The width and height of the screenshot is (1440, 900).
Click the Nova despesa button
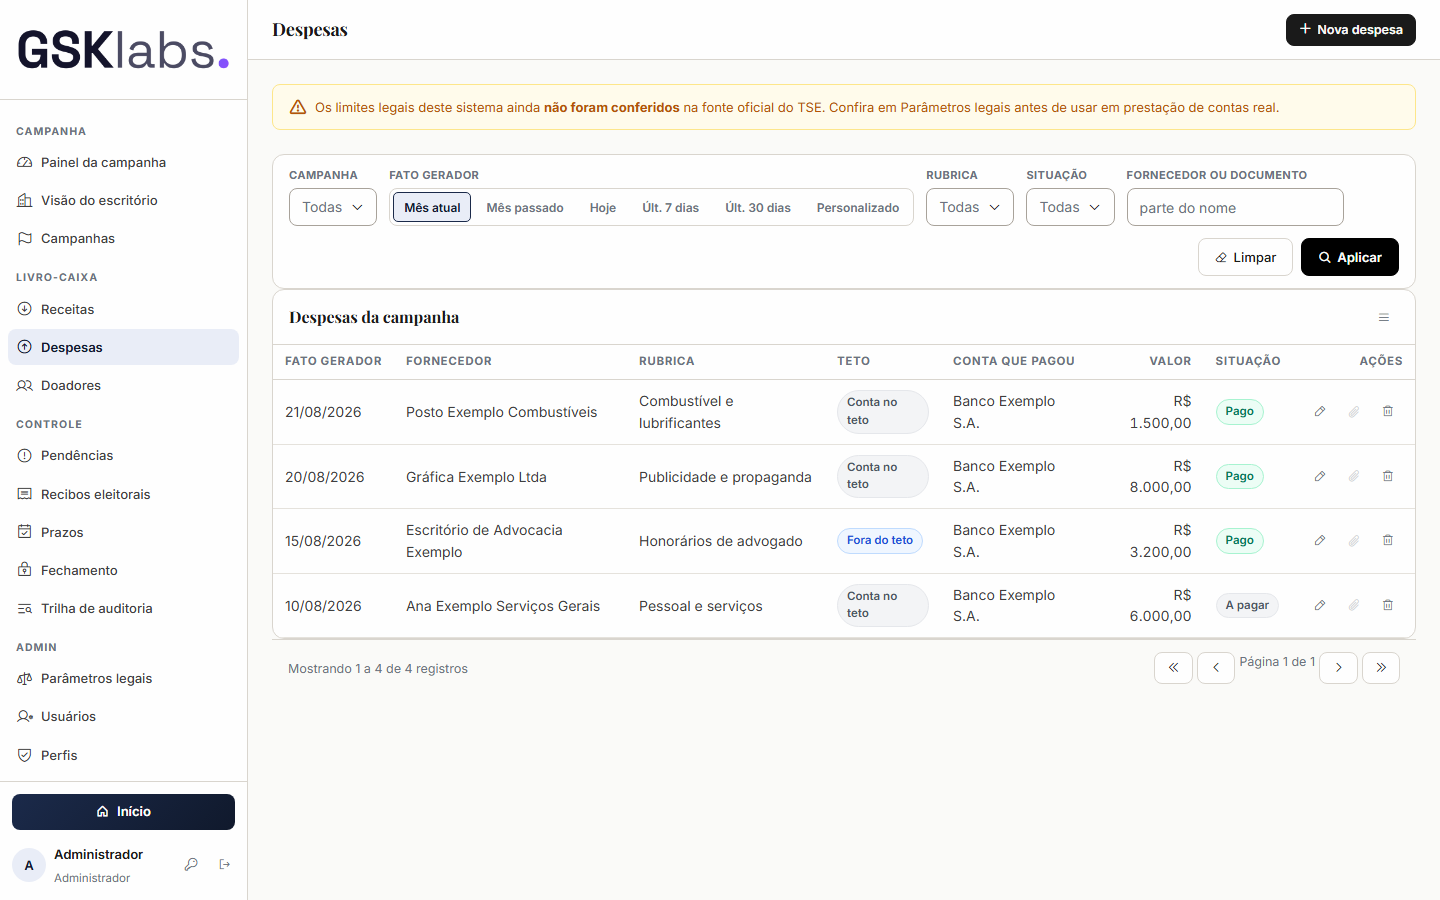[x=1351, y=30]
